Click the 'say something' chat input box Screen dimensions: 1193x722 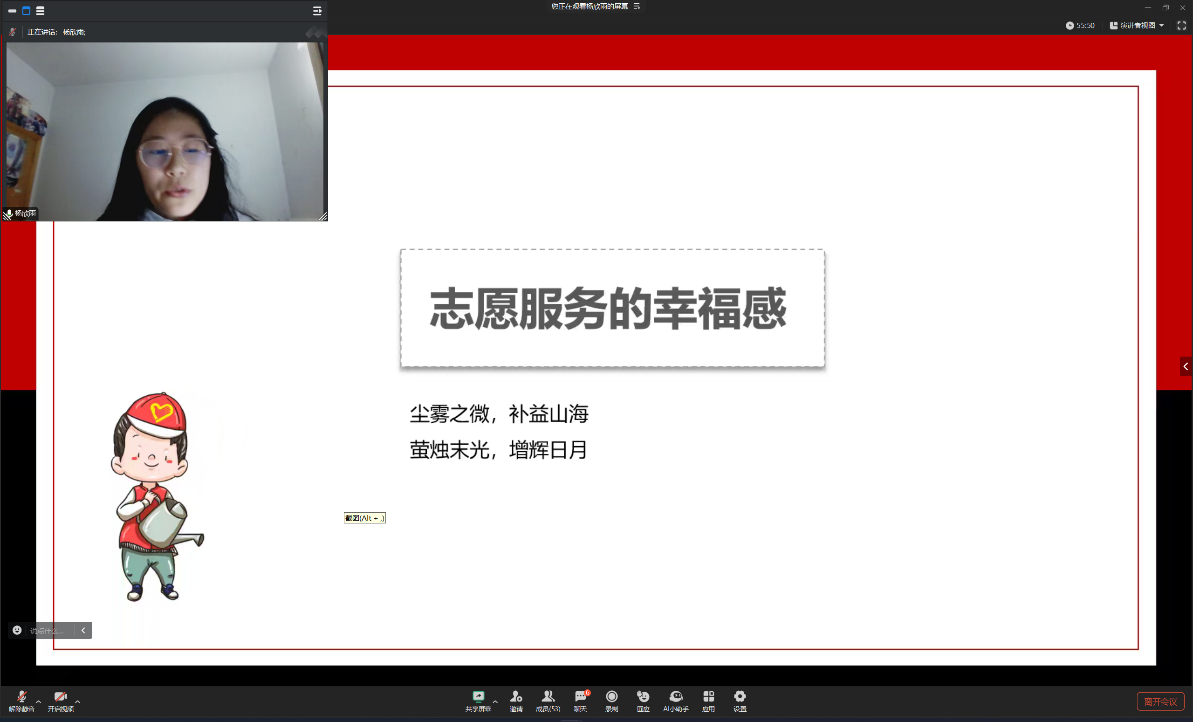(48, 631)
